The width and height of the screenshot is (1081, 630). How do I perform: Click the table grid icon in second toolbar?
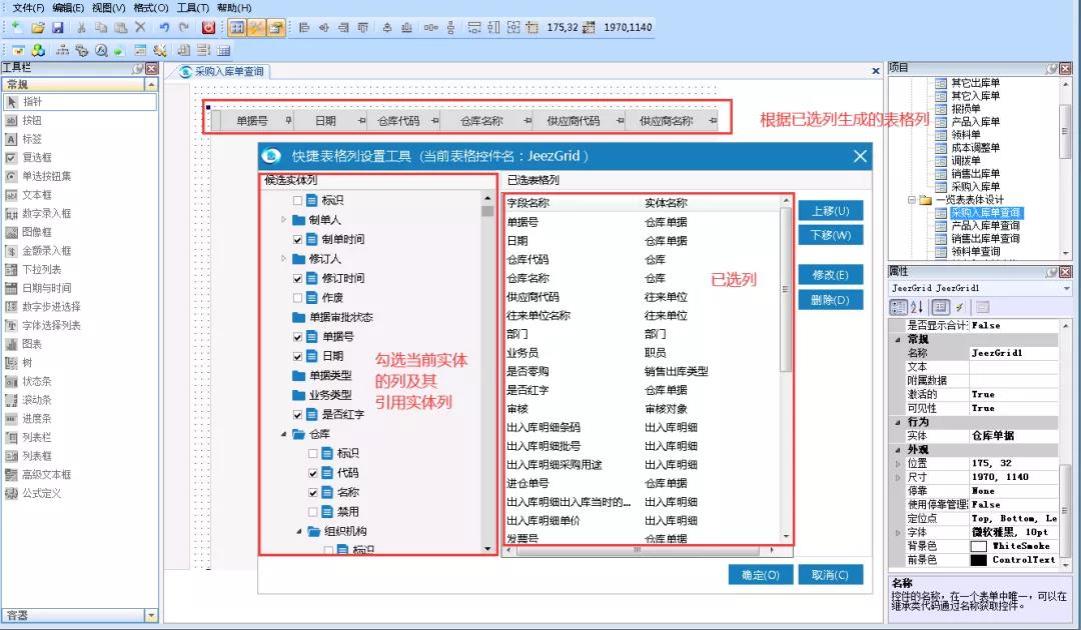[x=223, y=50]
